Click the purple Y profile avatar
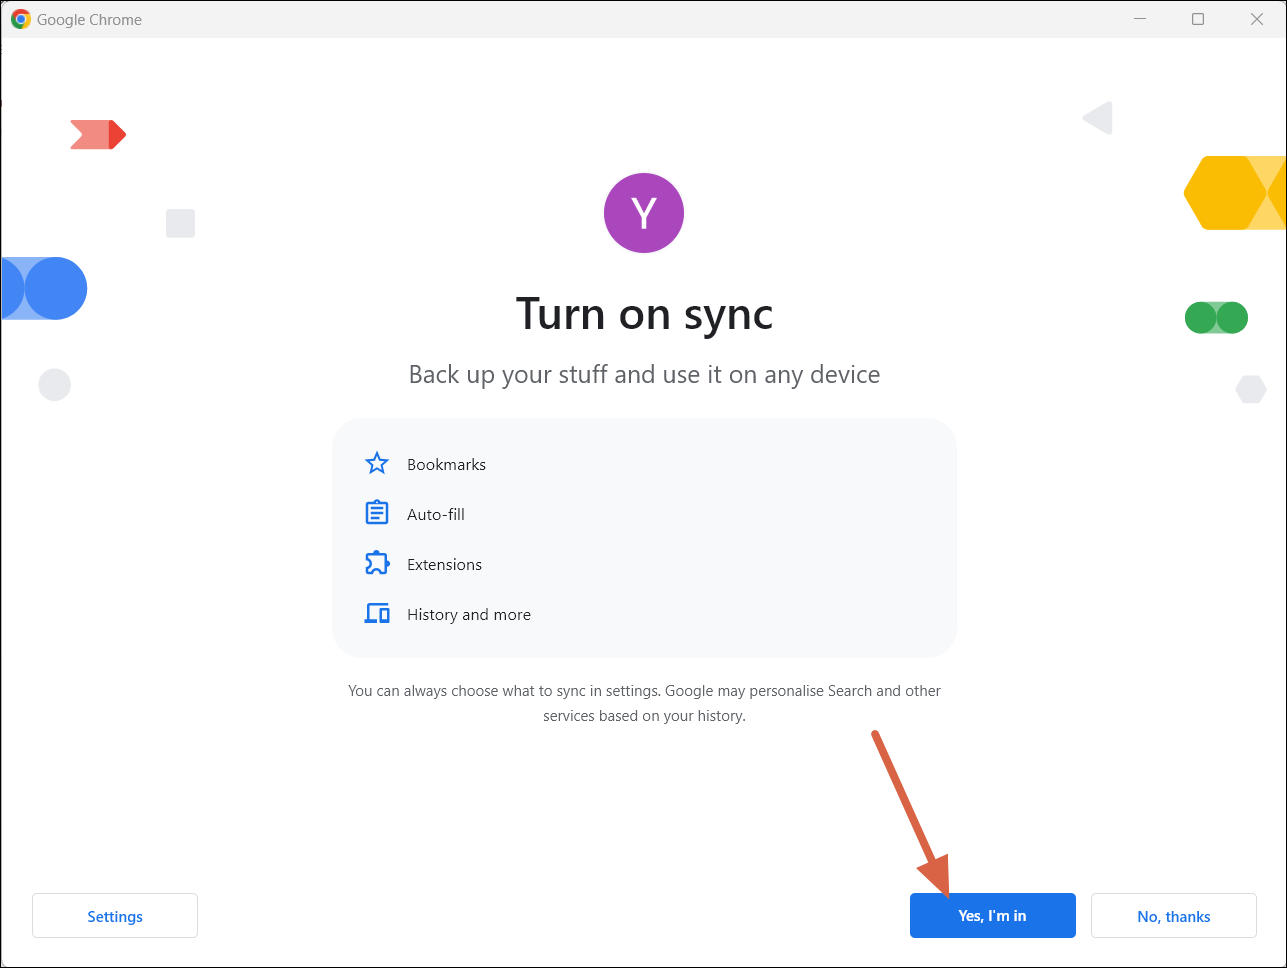 (643, 212)
